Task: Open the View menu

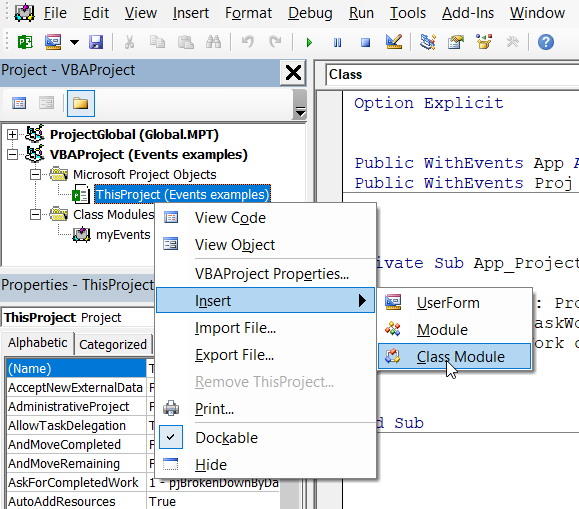Action: pyautogui.click(x=141, y=13)
